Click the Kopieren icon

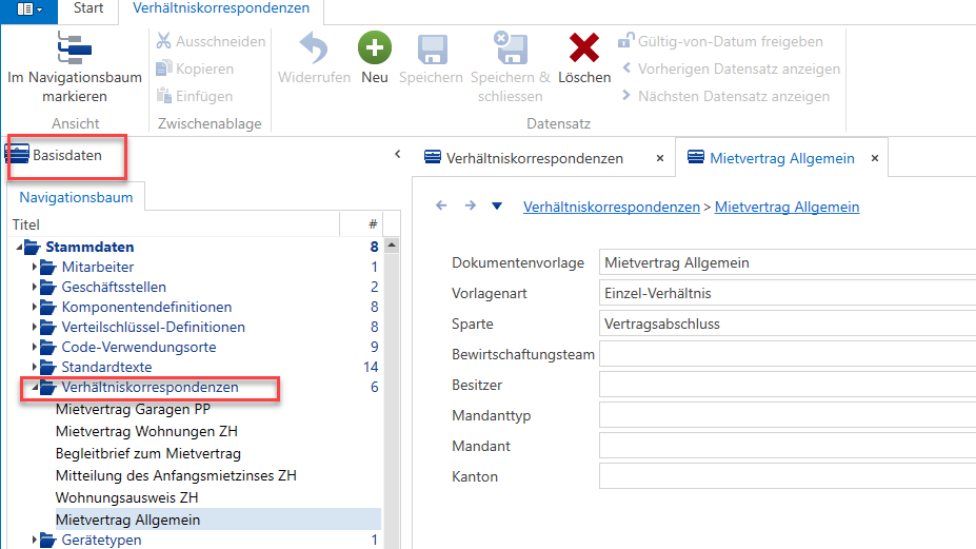click(x=164, y=68)
